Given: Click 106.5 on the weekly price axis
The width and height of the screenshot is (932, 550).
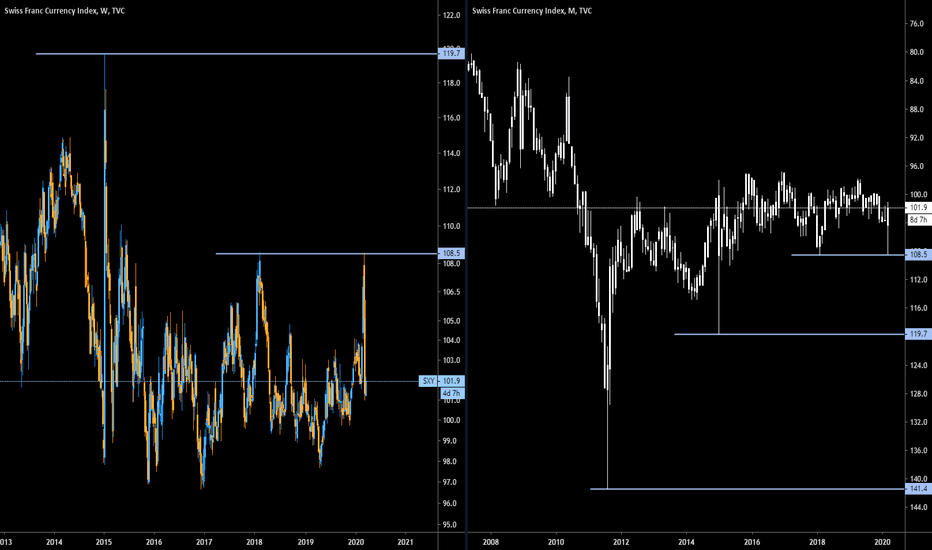Looking at the screenshot, I should point(452,292).
